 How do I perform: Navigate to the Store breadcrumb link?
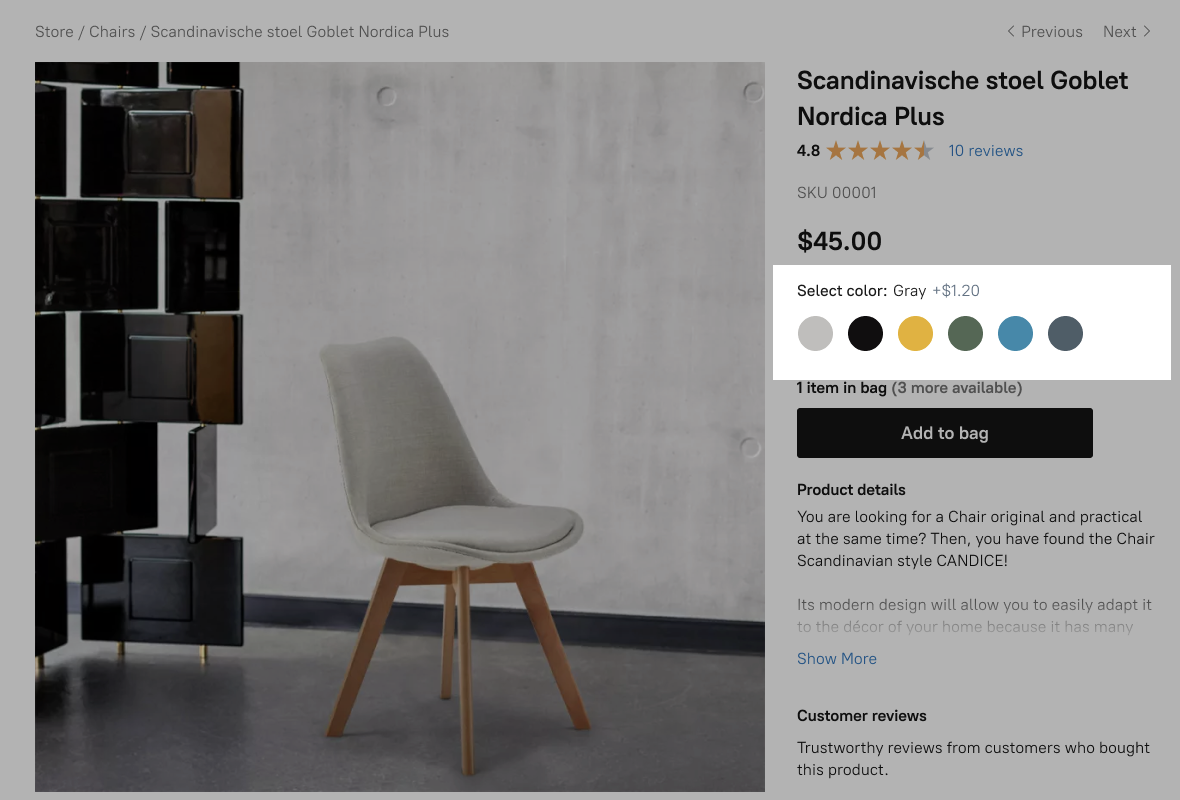coord(54,31)
